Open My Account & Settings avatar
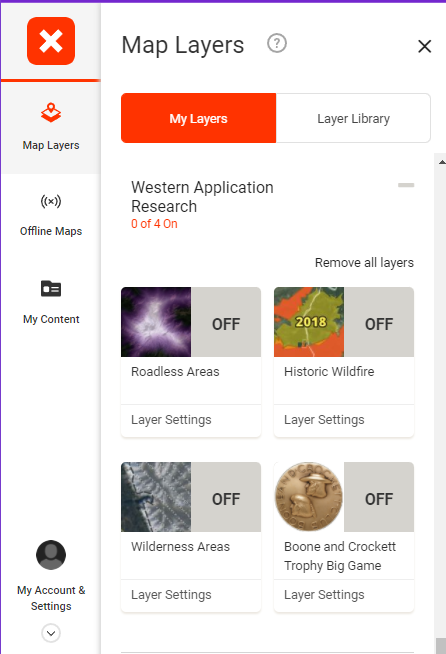This screenshot has height=654, width=446. 51,555
